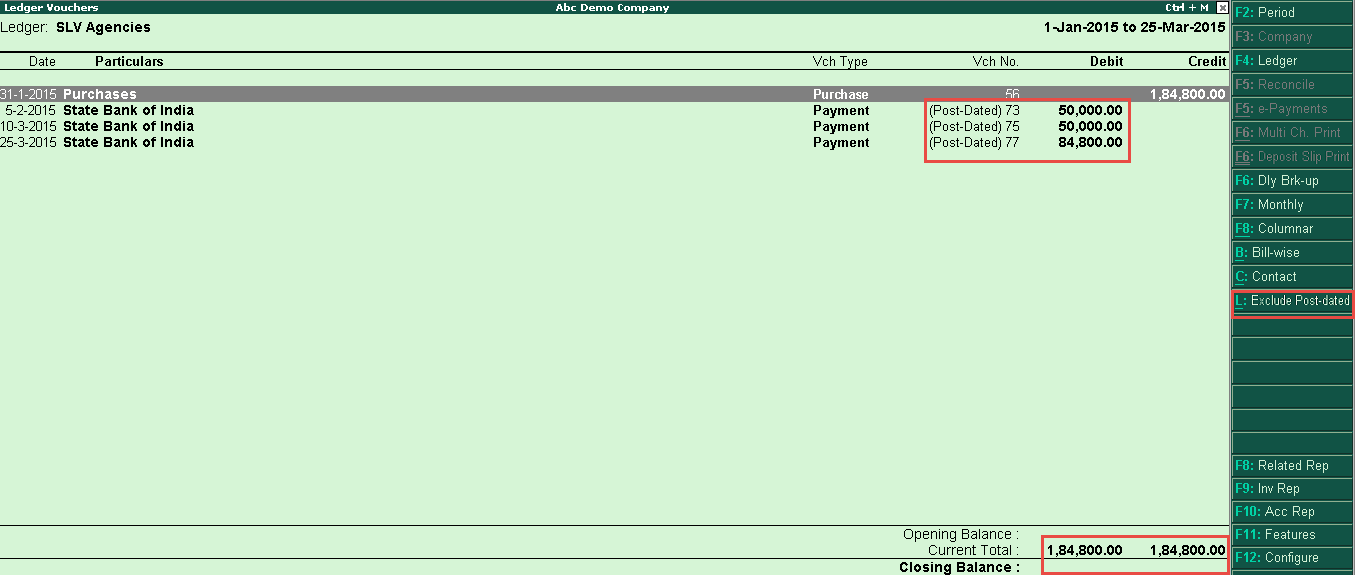1355x575 pixels.
Task: Click the Vch No. column header
Action: click(996, 61)
